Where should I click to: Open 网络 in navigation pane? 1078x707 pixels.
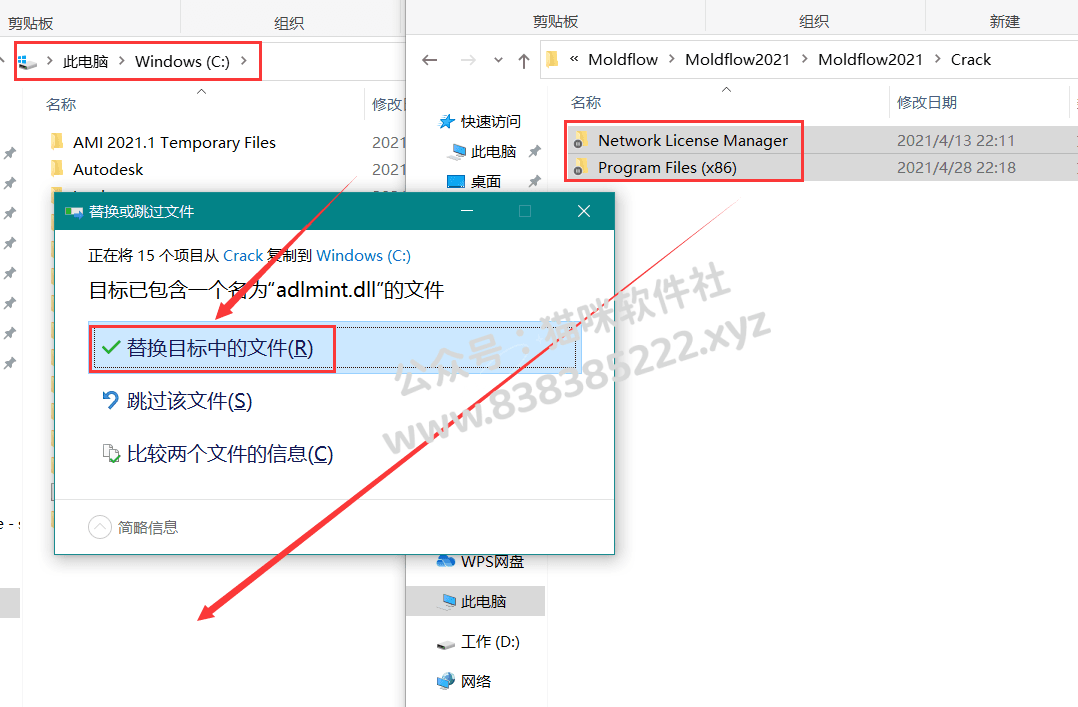476,682
